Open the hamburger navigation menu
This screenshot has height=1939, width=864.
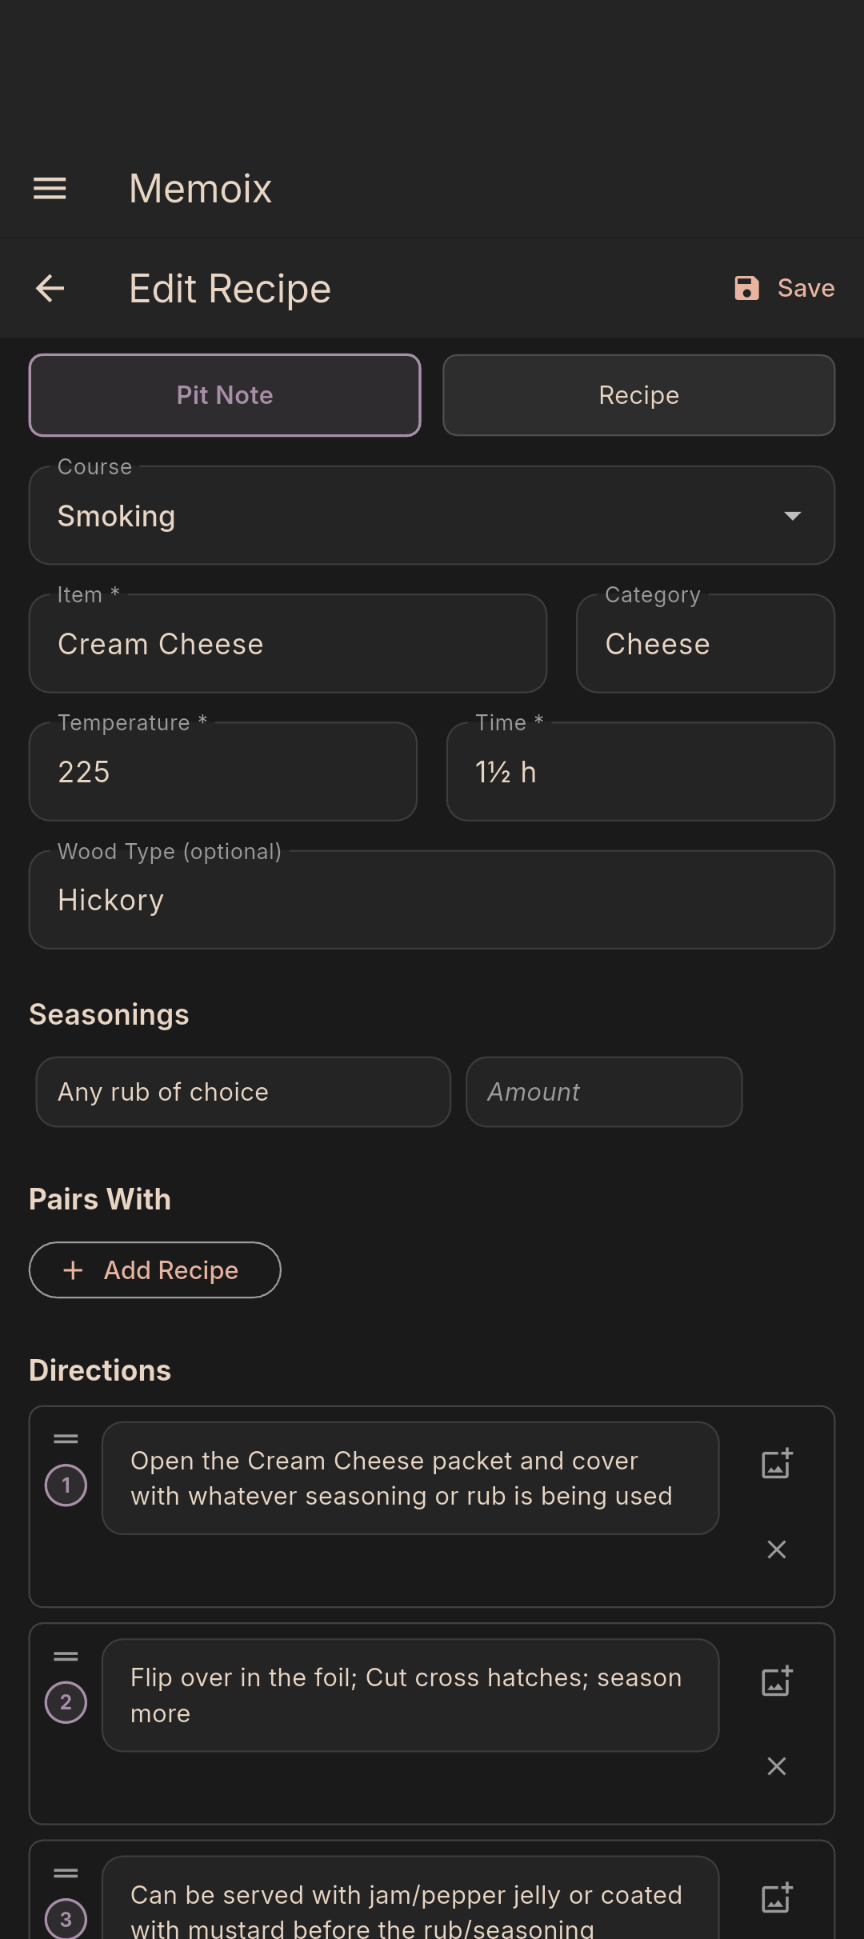point(49,188)
